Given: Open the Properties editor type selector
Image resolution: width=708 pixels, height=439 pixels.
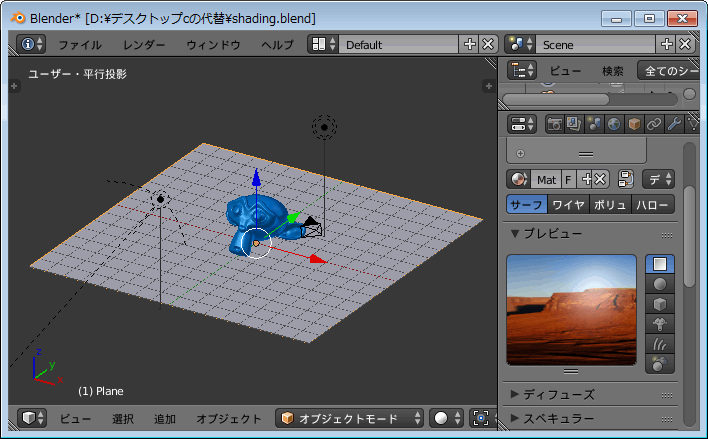Looking at the screenshot, I should pyautogui.click(x=522, y=124).
